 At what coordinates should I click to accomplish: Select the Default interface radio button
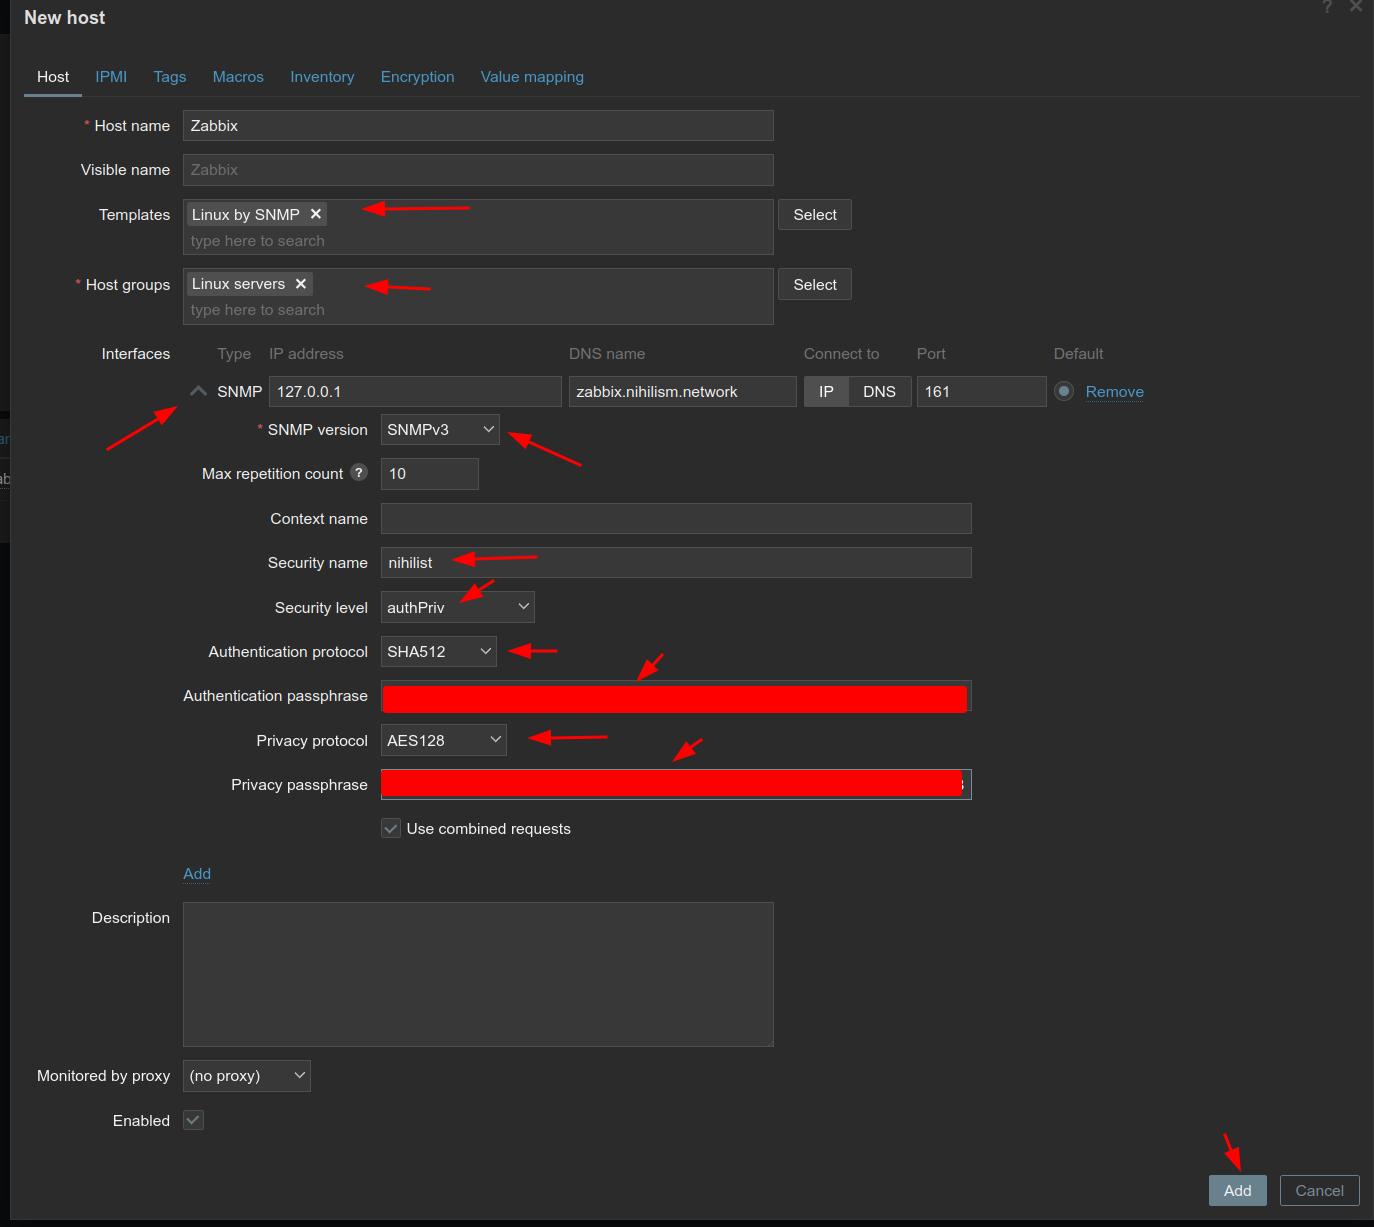point(1064,391)
